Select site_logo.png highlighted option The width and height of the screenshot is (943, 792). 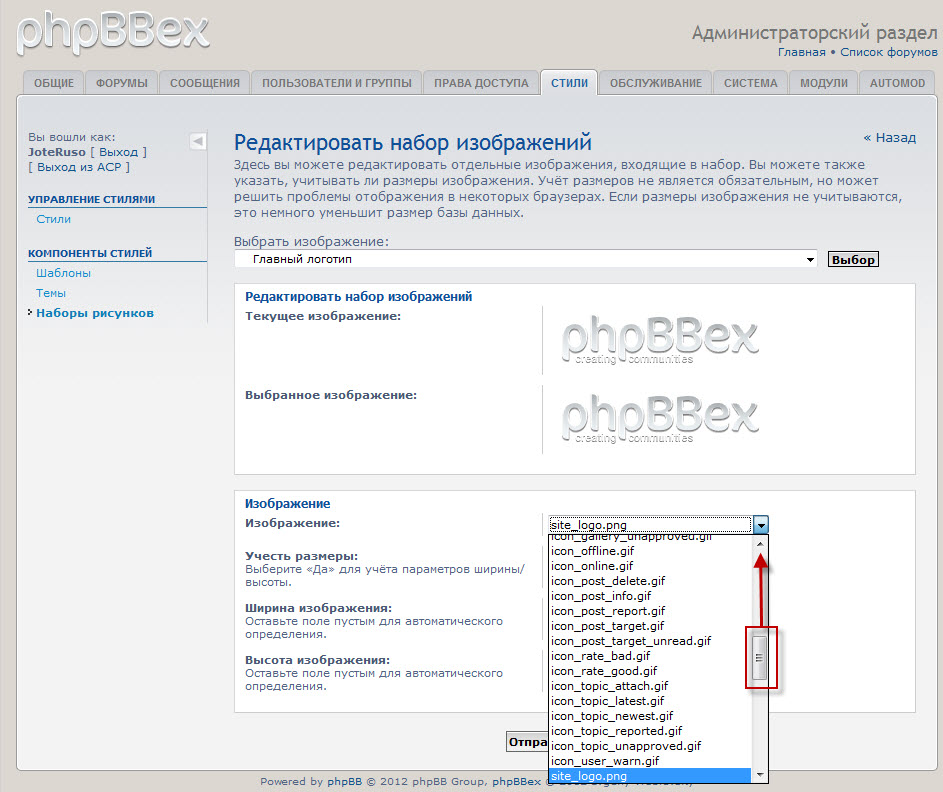589,776
